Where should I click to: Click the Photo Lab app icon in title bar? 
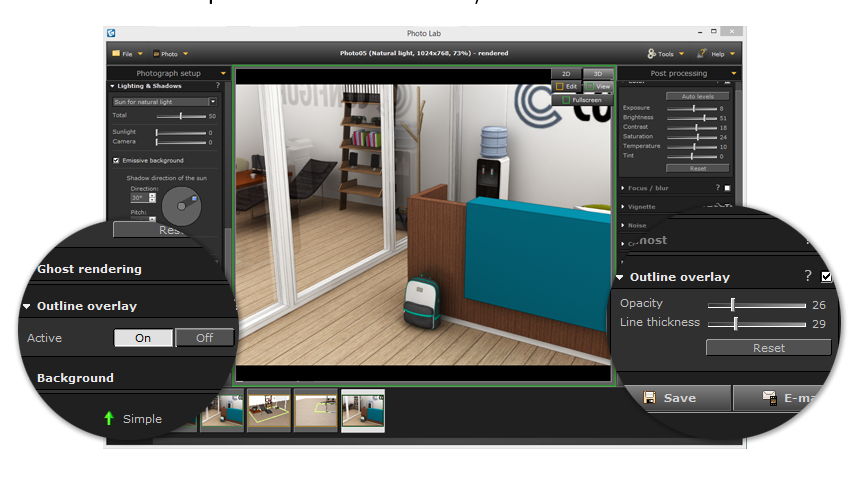point(111,33)
